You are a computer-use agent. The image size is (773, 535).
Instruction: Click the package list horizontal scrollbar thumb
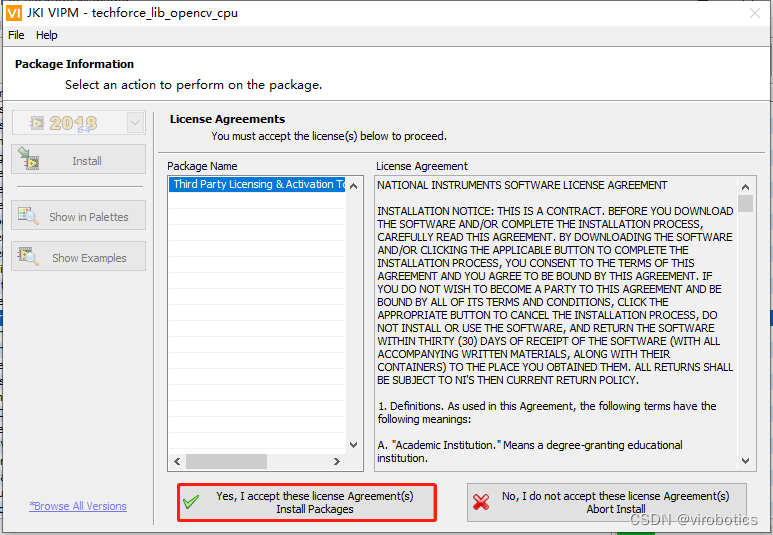(x=226, y=462)
